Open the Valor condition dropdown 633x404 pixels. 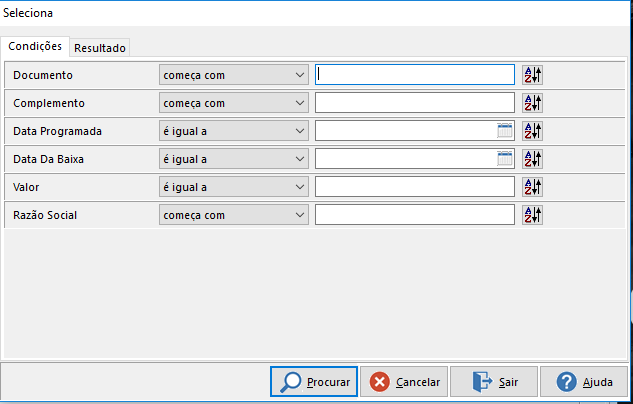click(x=234, y=187)
